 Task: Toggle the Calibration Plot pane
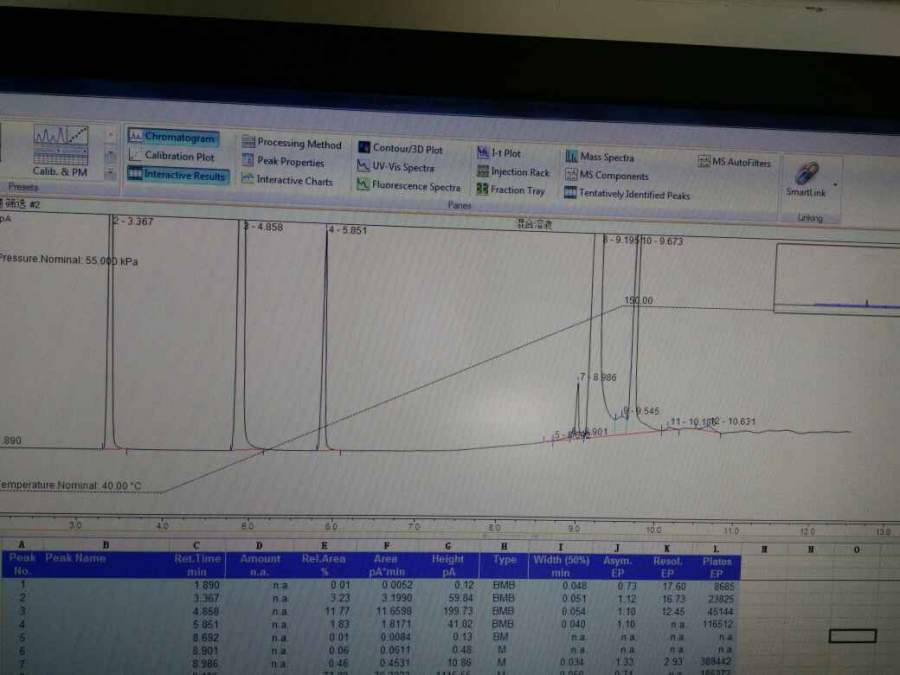(172, 156)
